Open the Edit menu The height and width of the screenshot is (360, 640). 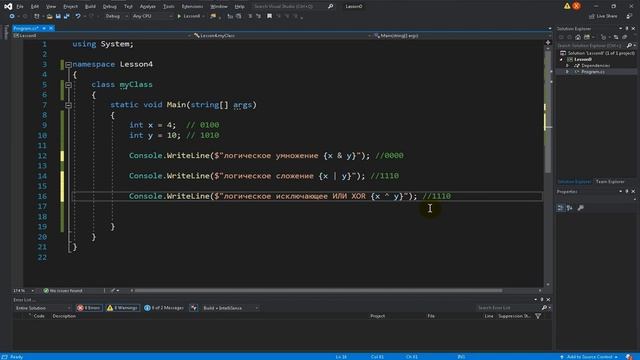(x=35, y=7)
